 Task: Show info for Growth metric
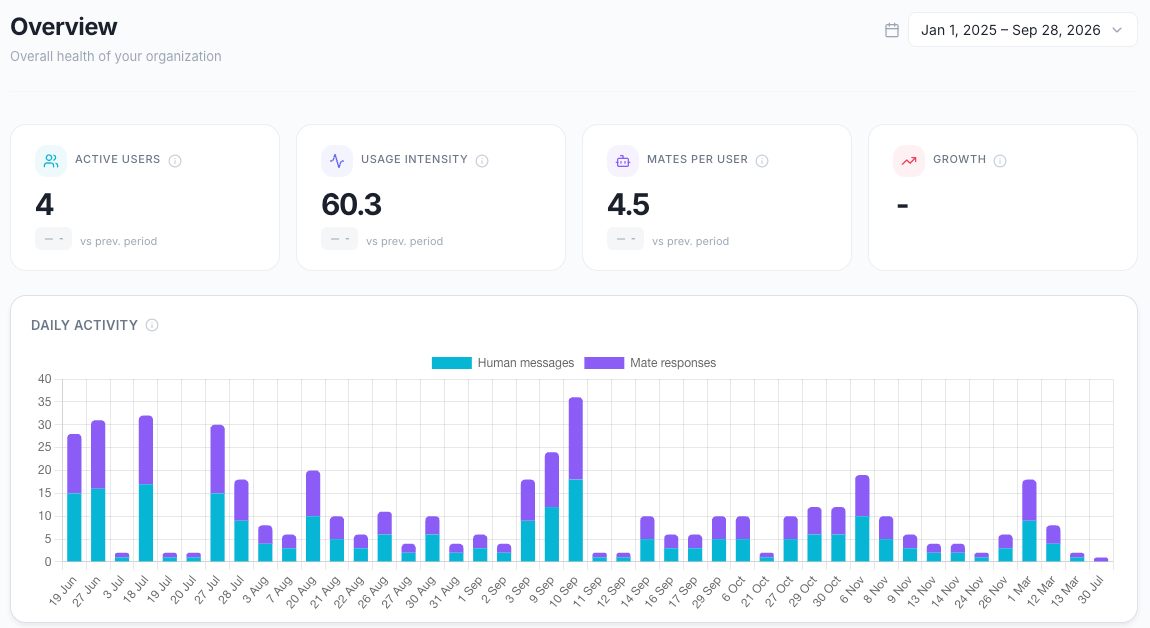1000,161
